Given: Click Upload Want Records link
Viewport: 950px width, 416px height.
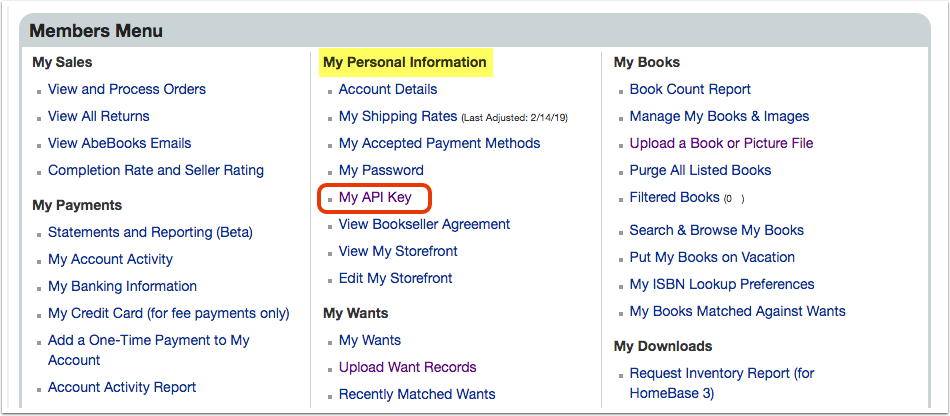Looking at the screenshot, I should tap(407, 368).
